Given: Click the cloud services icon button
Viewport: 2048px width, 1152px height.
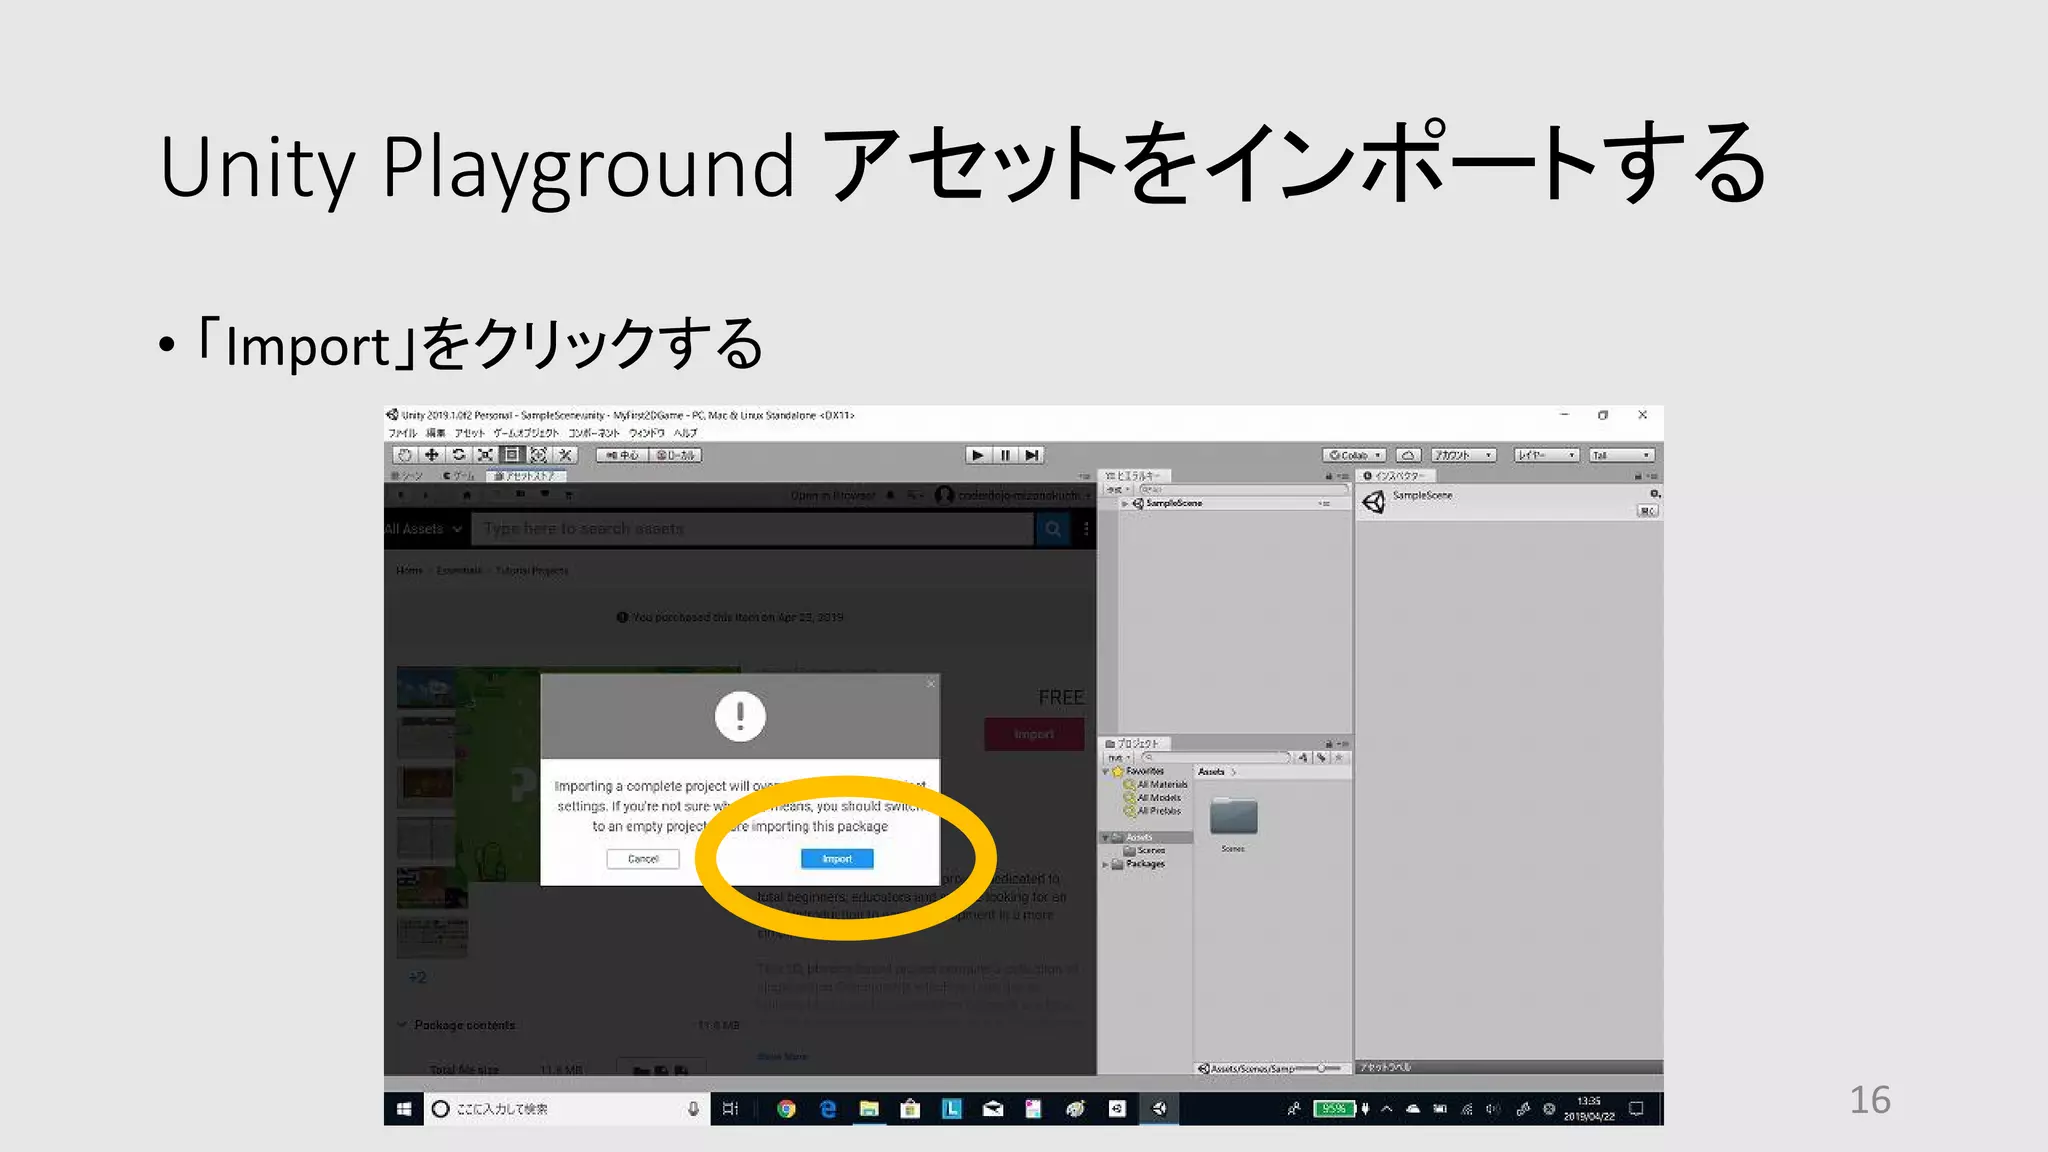Looking at the screenshot, I should pos(1408,455).
